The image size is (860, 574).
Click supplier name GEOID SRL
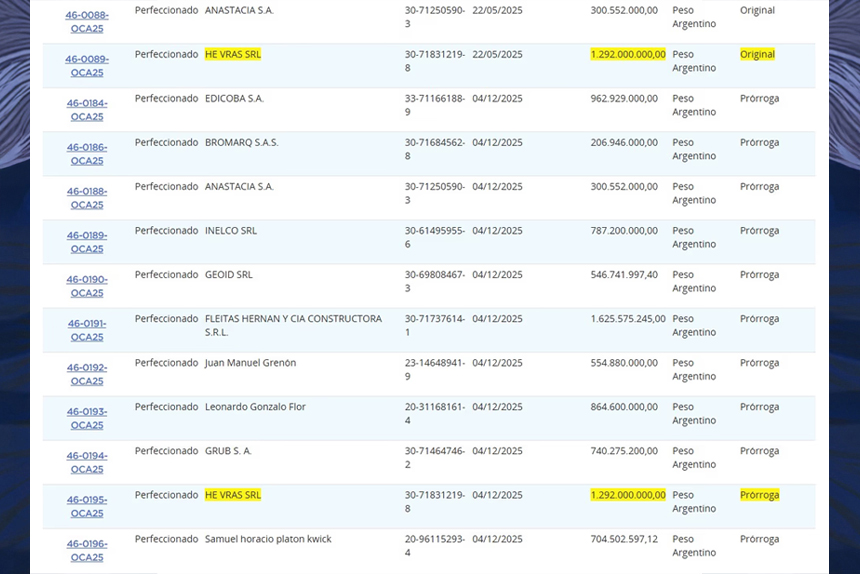[229, 275]
